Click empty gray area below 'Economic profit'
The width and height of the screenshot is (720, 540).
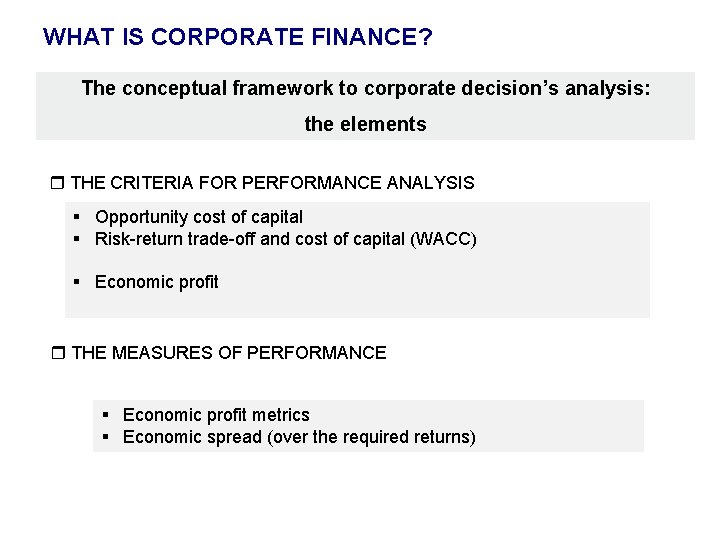(357, 305)
